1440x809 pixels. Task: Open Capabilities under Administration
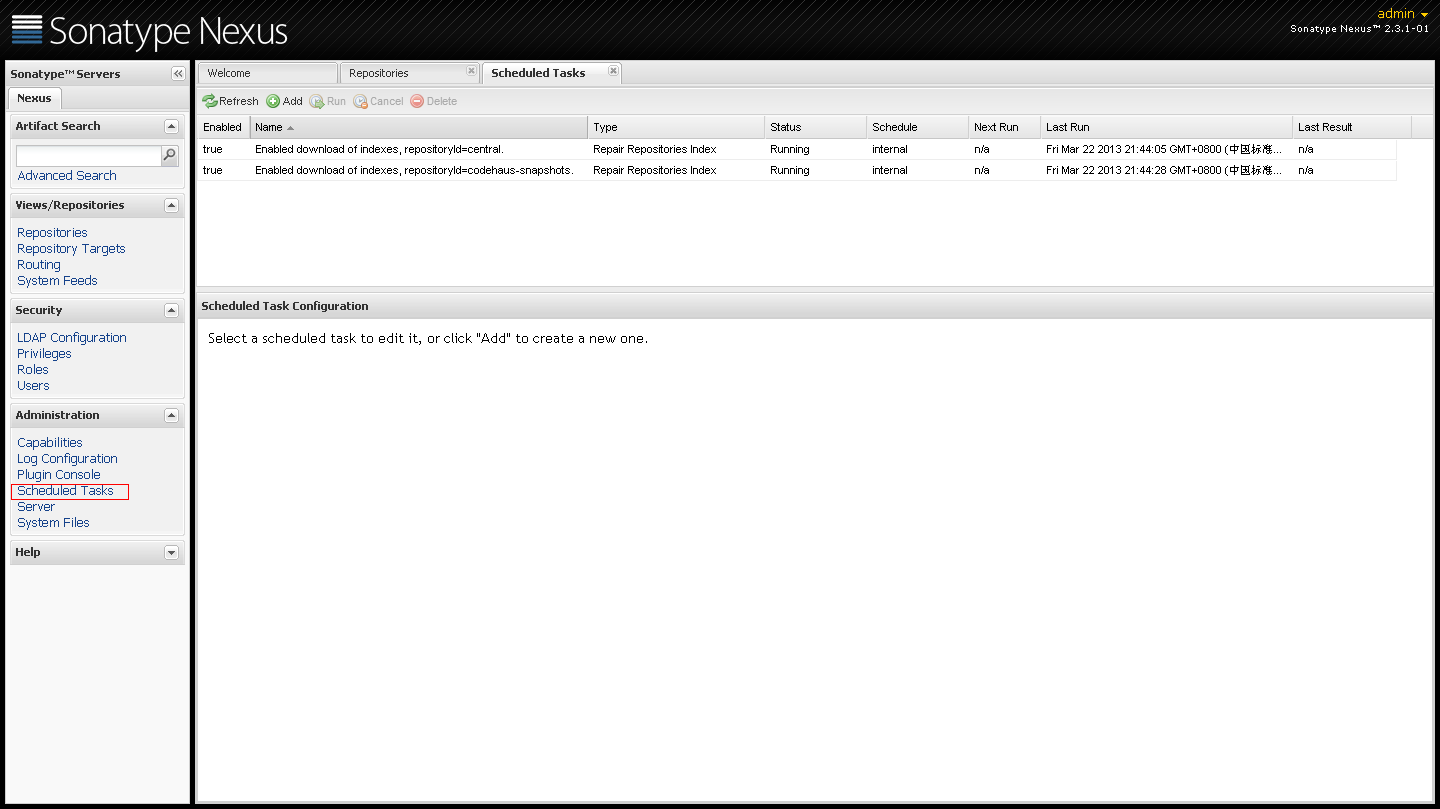pyautogui.click(x=50, y=443)
